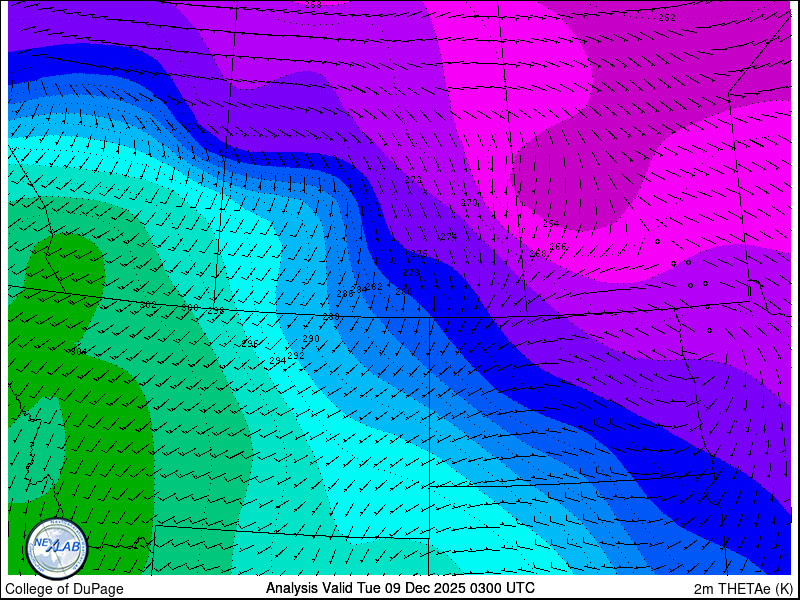Screen dimensions: 800x600
Task: Click the 272 contour label
Action: 413,180
